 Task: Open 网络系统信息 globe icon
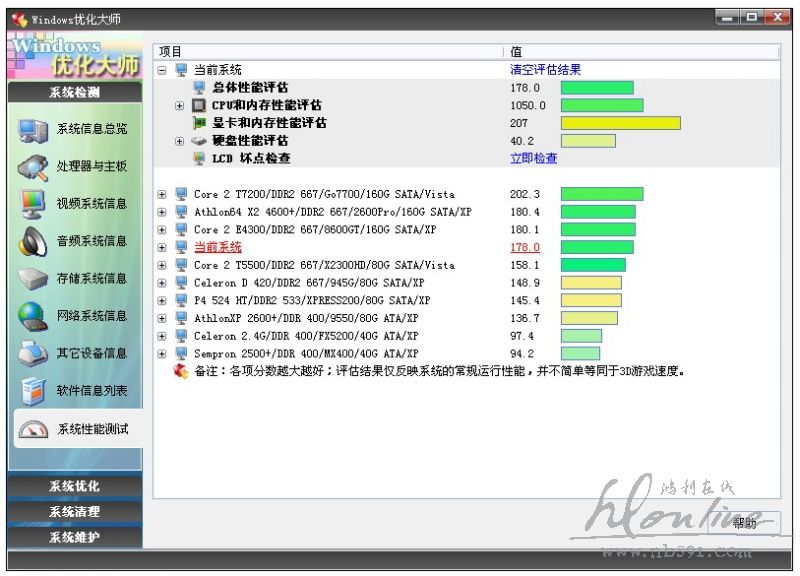33,316
